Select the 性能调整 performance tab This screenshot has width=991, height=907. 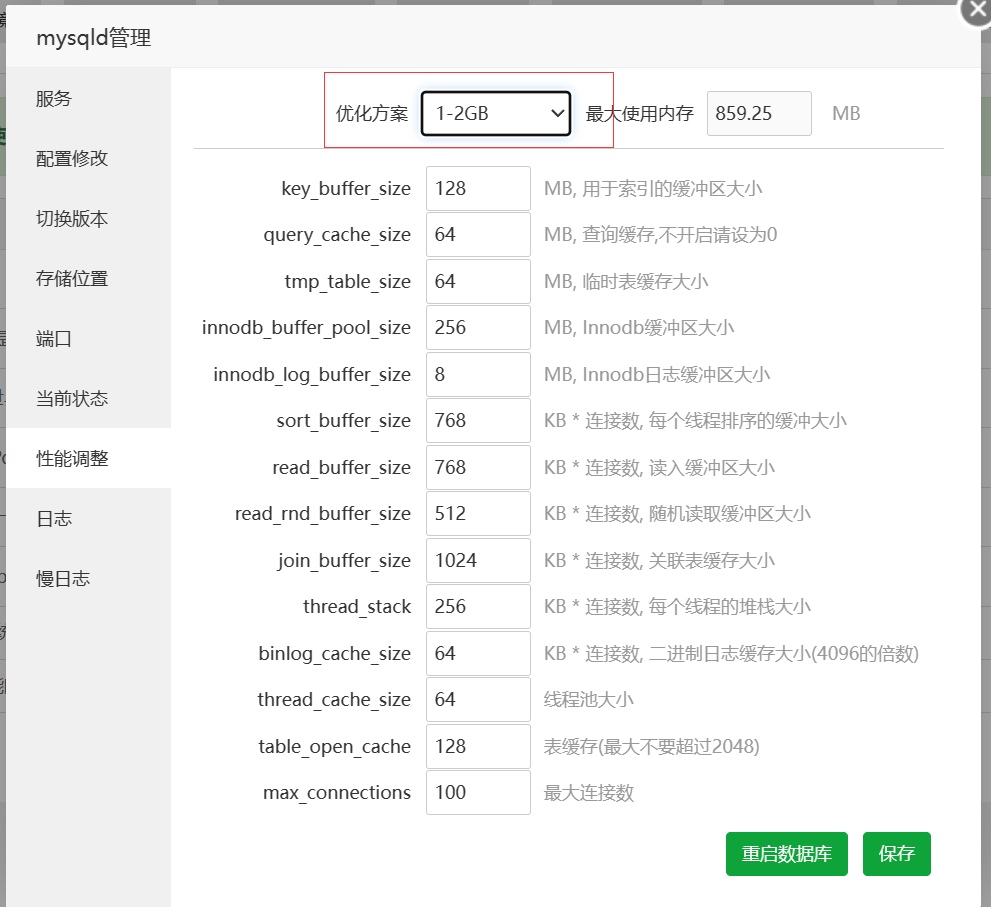point(64,458)
